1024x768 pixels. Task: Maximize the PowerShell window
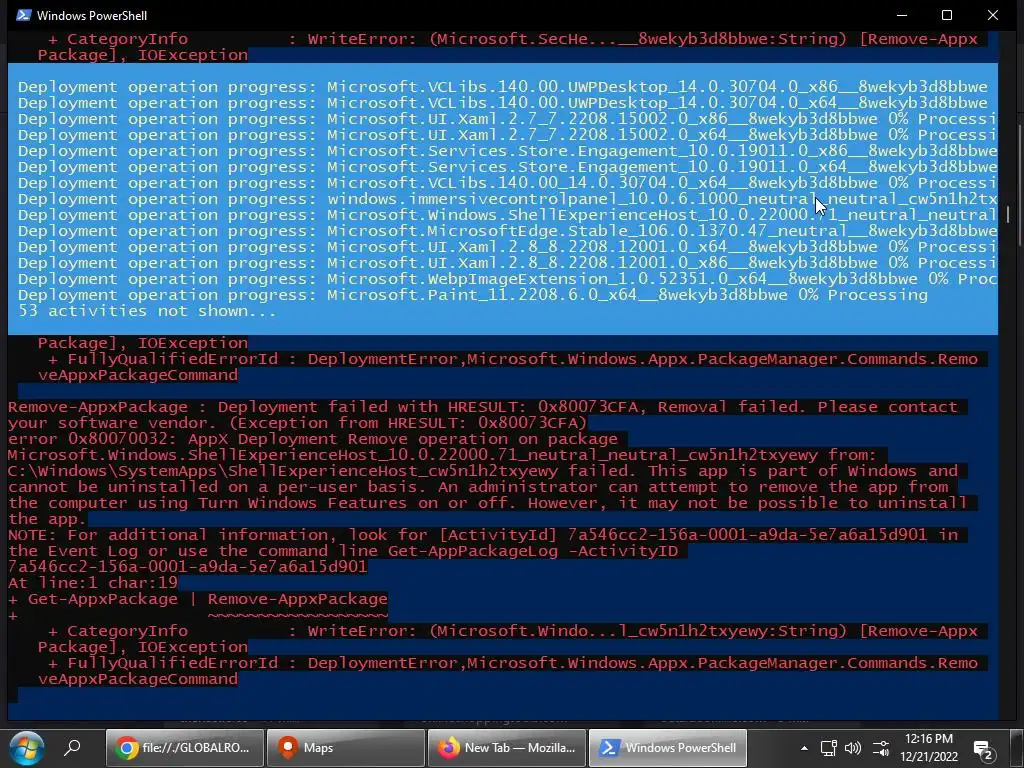947,15
